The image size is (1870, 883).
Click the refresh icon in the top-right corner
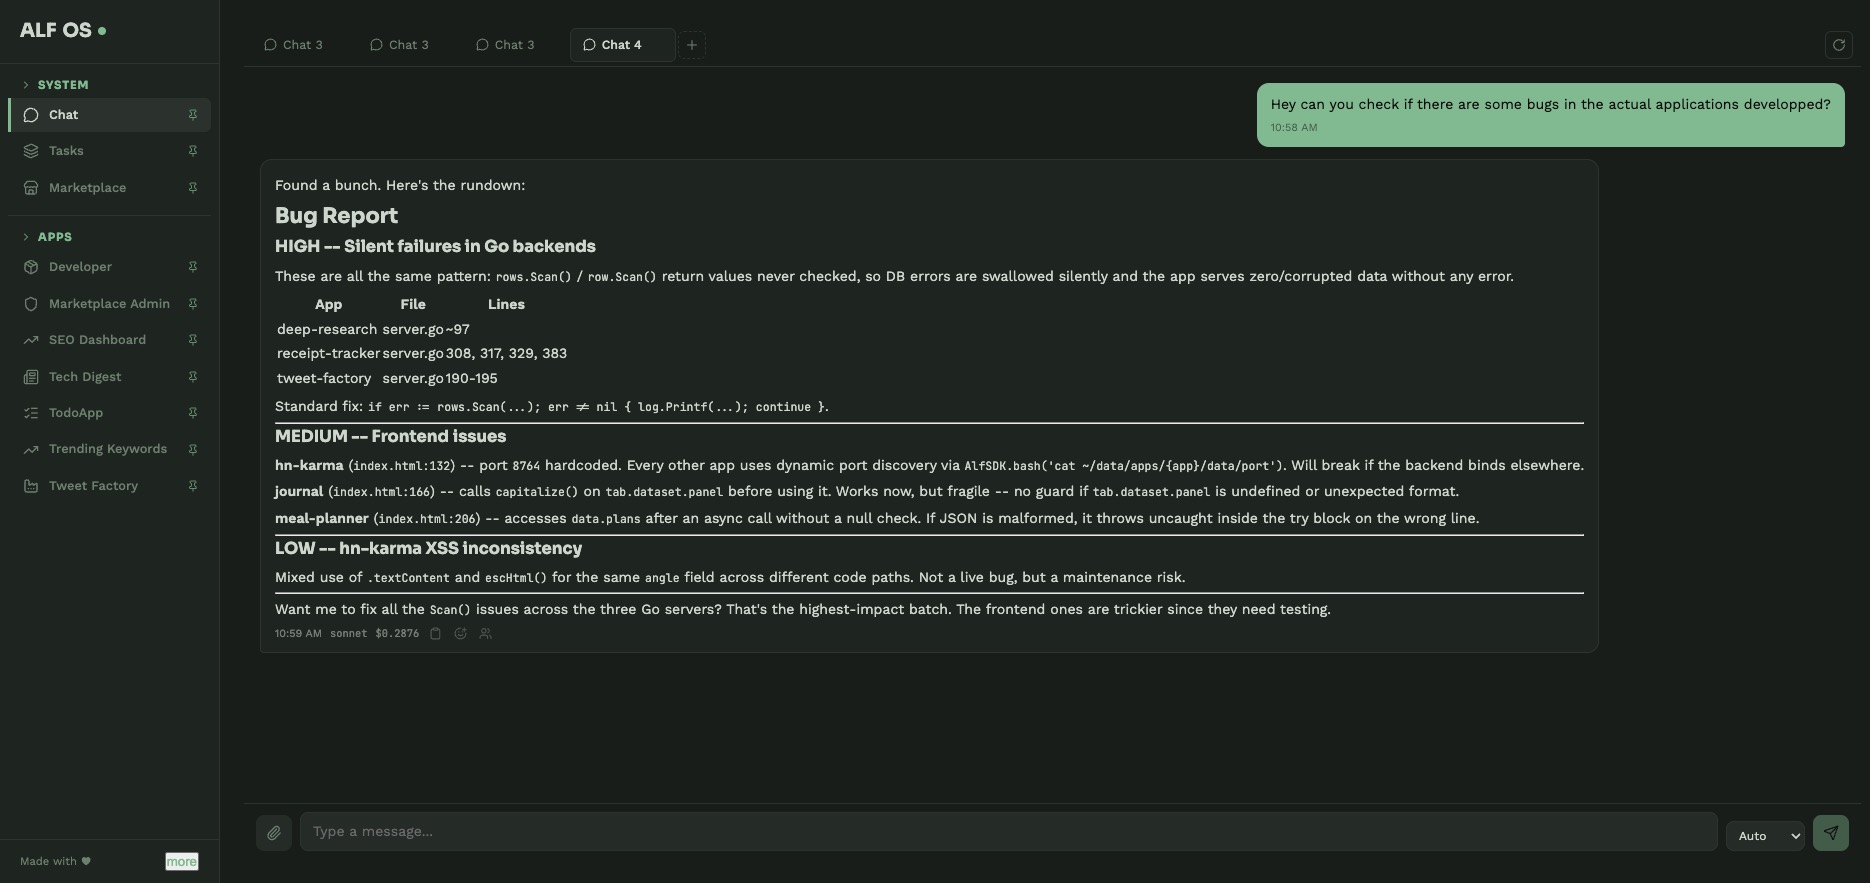(1838, 45)
